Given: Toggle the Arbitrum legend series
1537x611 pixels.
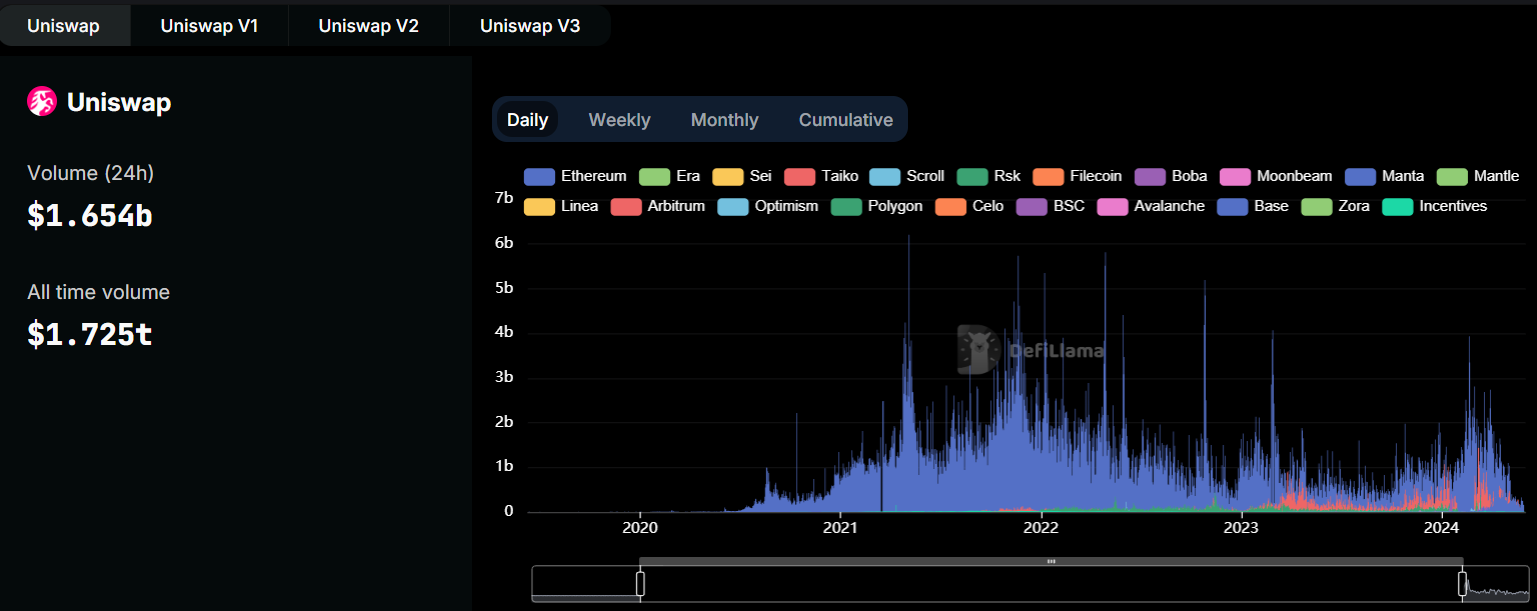Looking at the screenshot, I should click(x=657, y=206).
